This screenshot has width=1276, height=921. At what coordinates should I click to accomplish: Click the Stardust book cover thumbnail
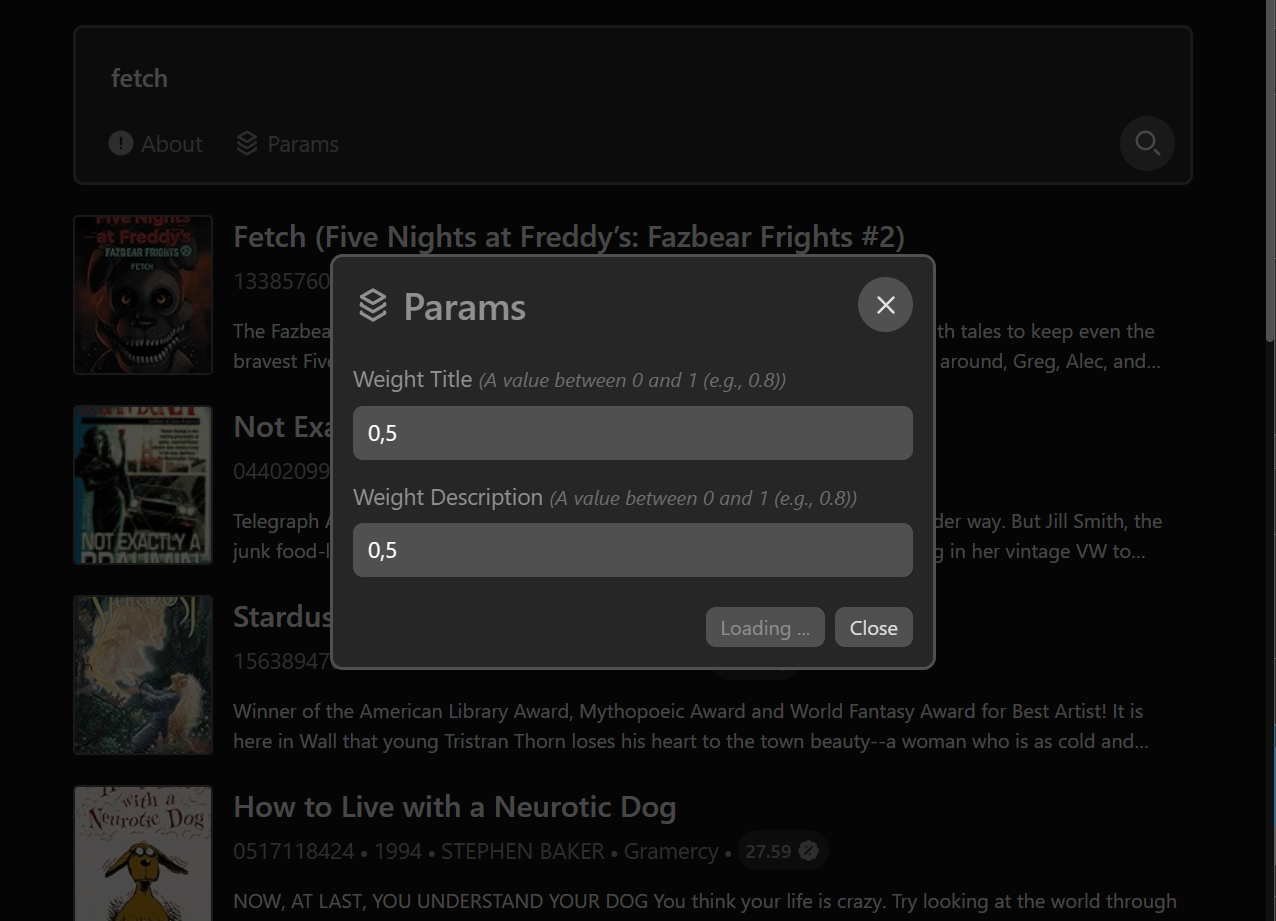[x=143, y=675]
